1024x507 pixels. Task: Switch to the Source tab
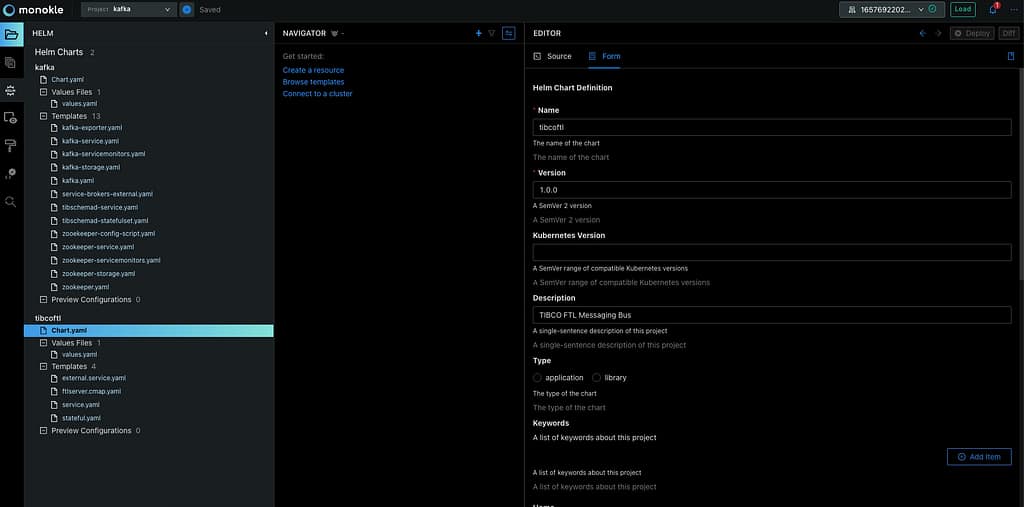(553, 56)
